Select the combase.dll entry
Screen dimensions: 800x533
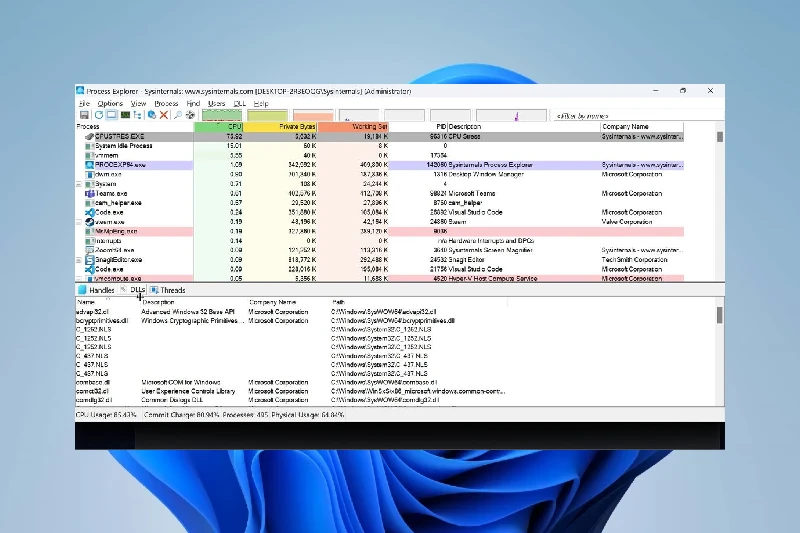(x=291, y=382)
